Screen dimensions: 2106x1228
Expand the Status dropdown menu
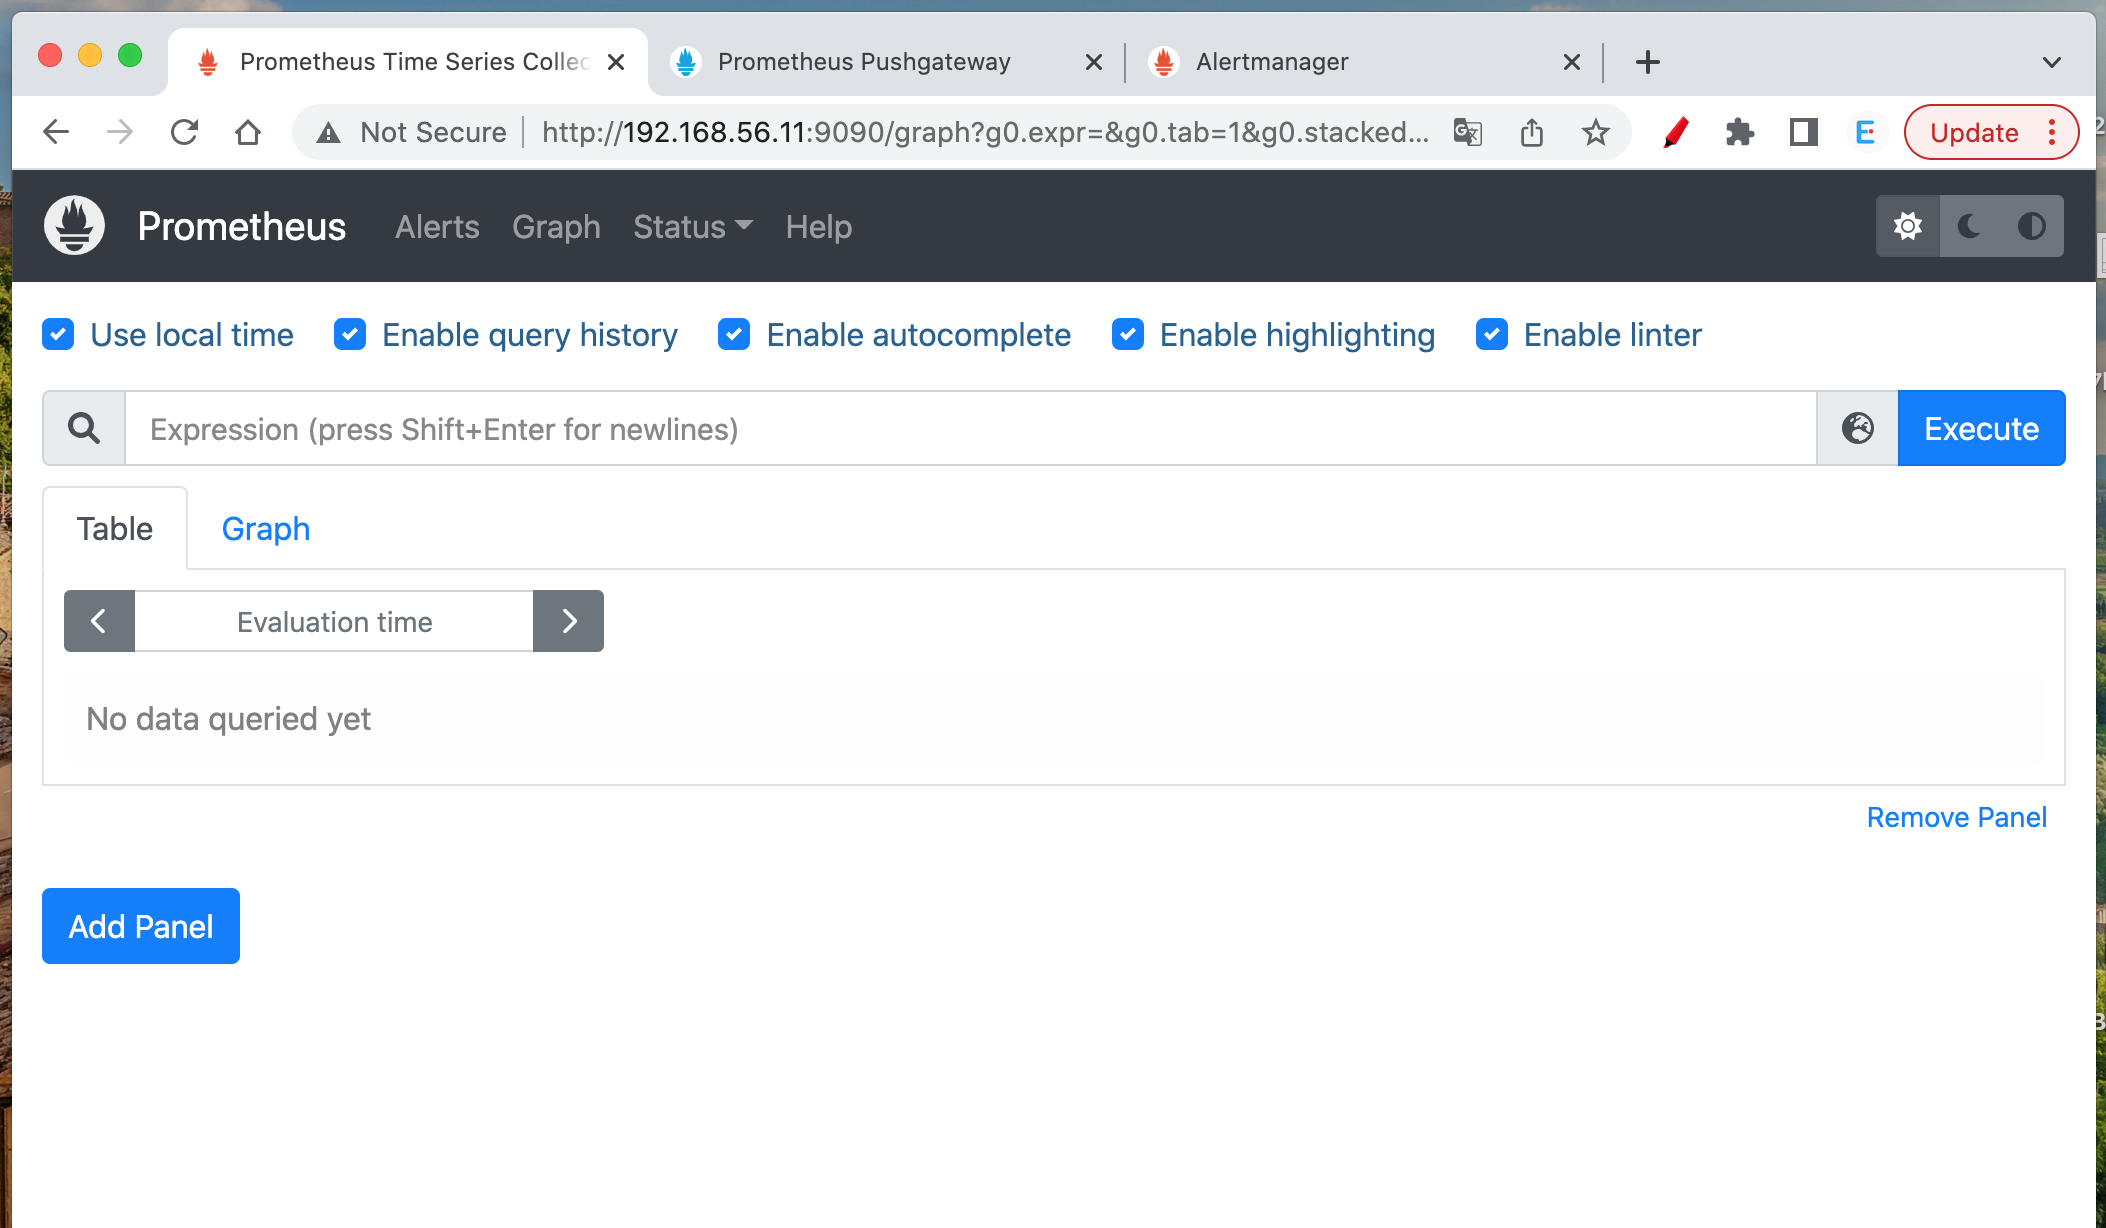point(693,227)
